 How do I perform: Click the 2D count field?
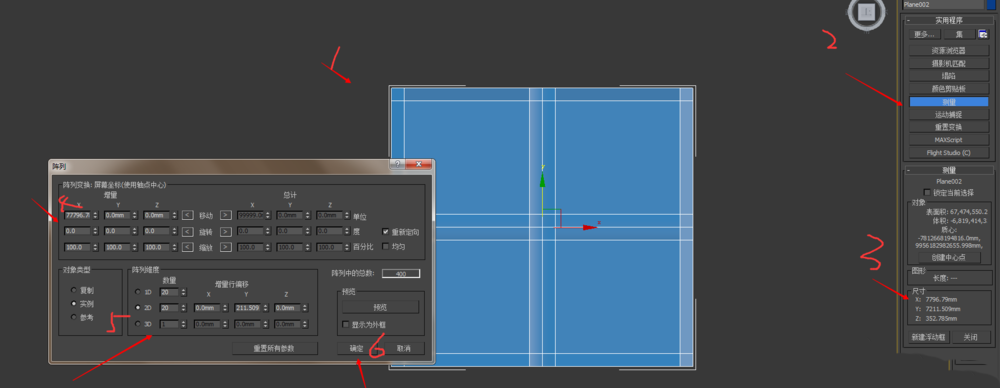(170, 308)
